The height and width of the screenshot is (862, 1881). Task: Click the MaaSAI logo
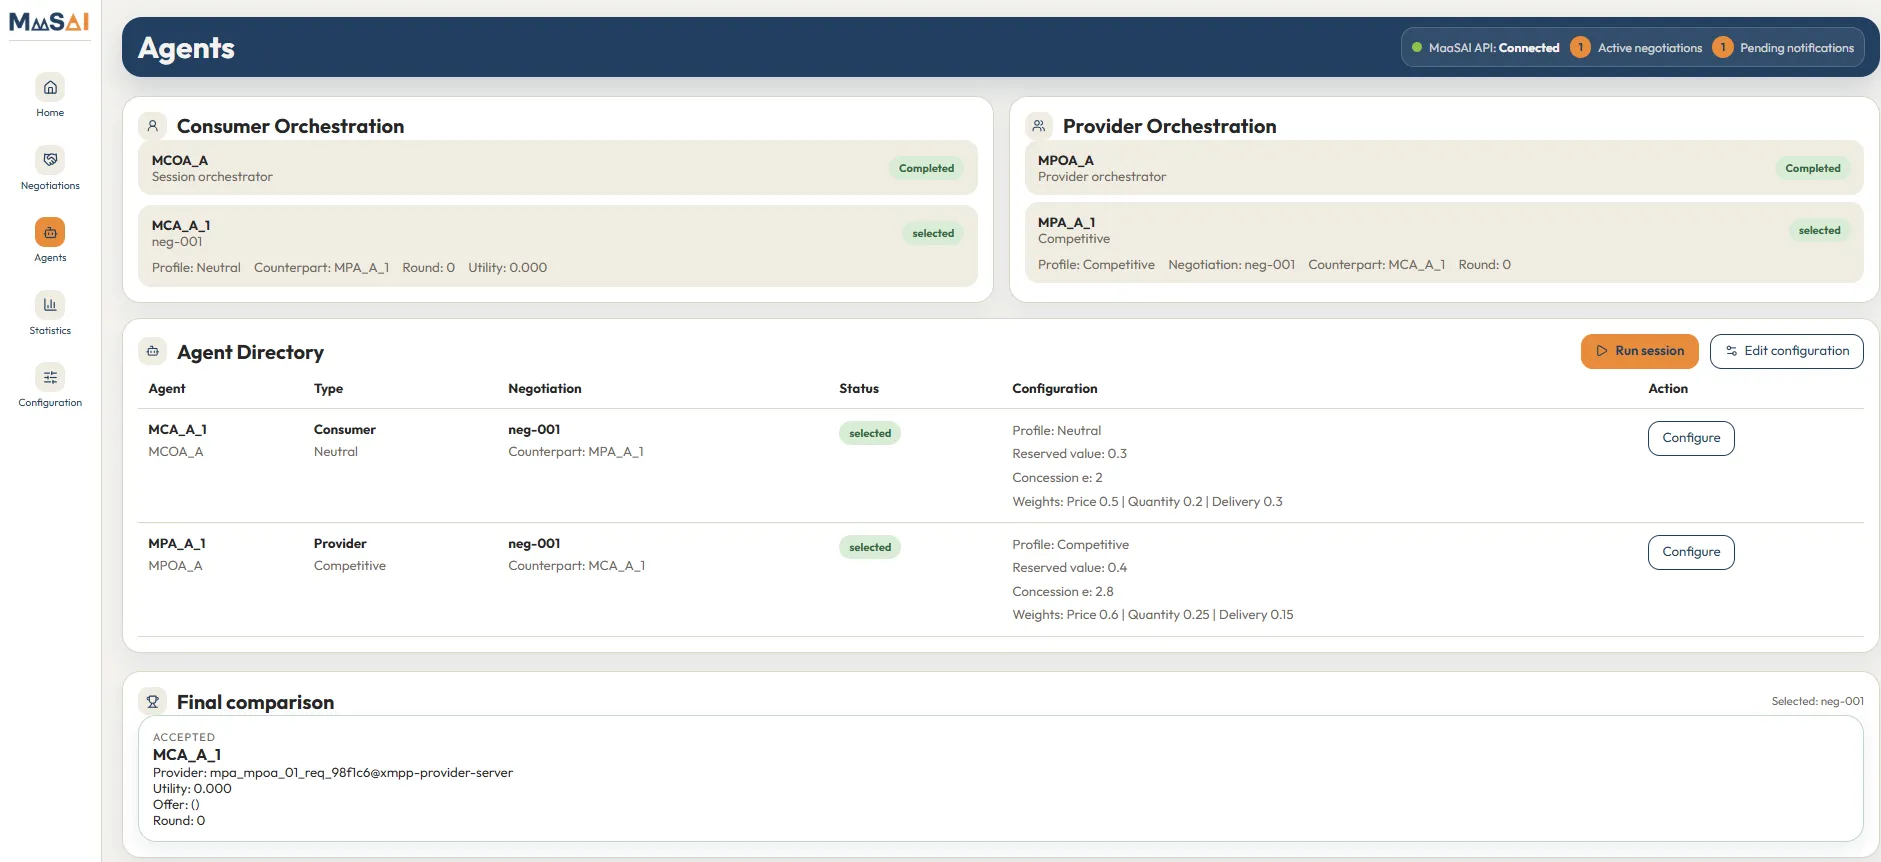49,21
